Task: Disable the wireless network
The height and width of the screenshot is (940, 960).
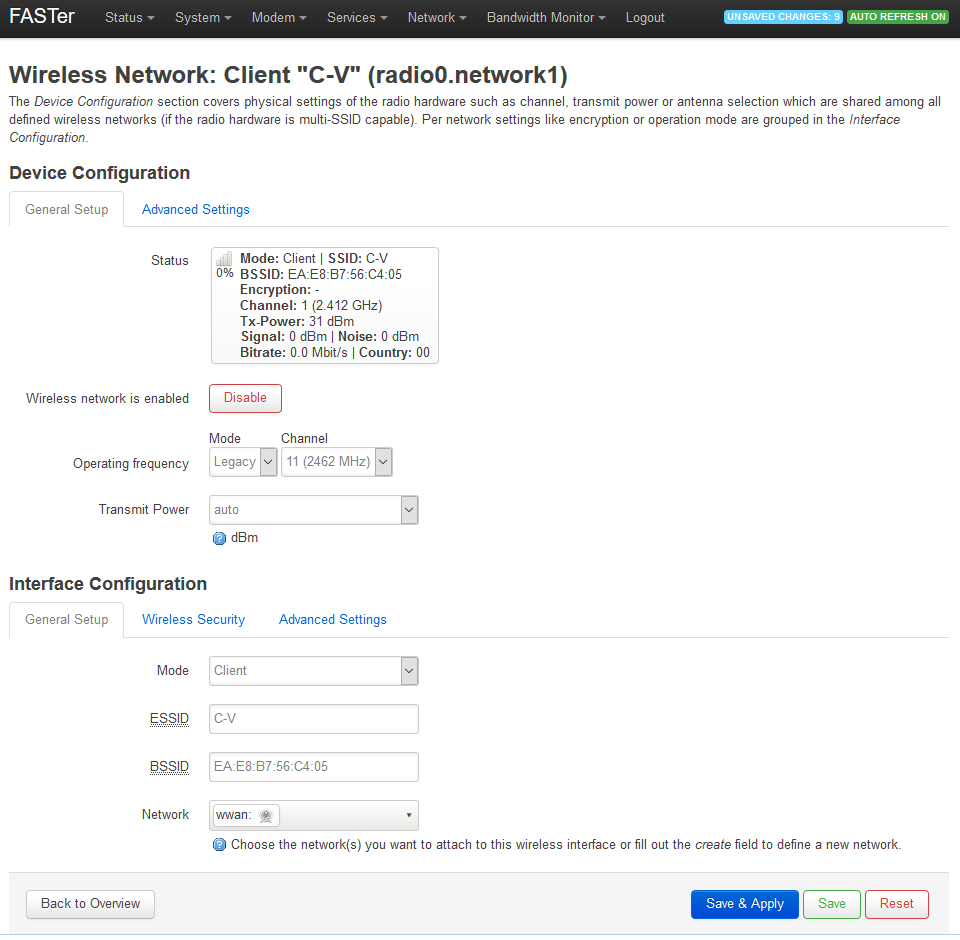Action: 245,398
